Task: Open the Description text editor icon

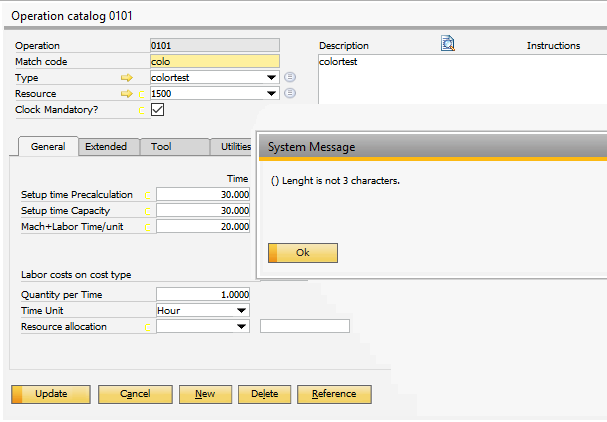Action: click(x=448, y=44)
